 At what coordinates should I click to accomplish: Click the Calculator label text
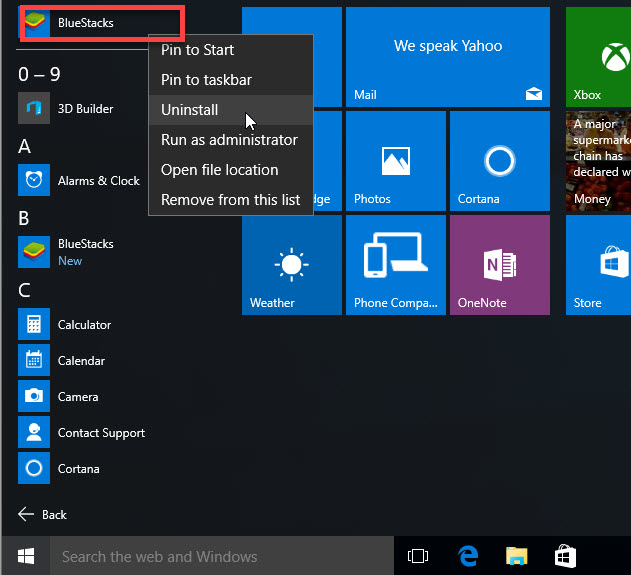(84, 325)
